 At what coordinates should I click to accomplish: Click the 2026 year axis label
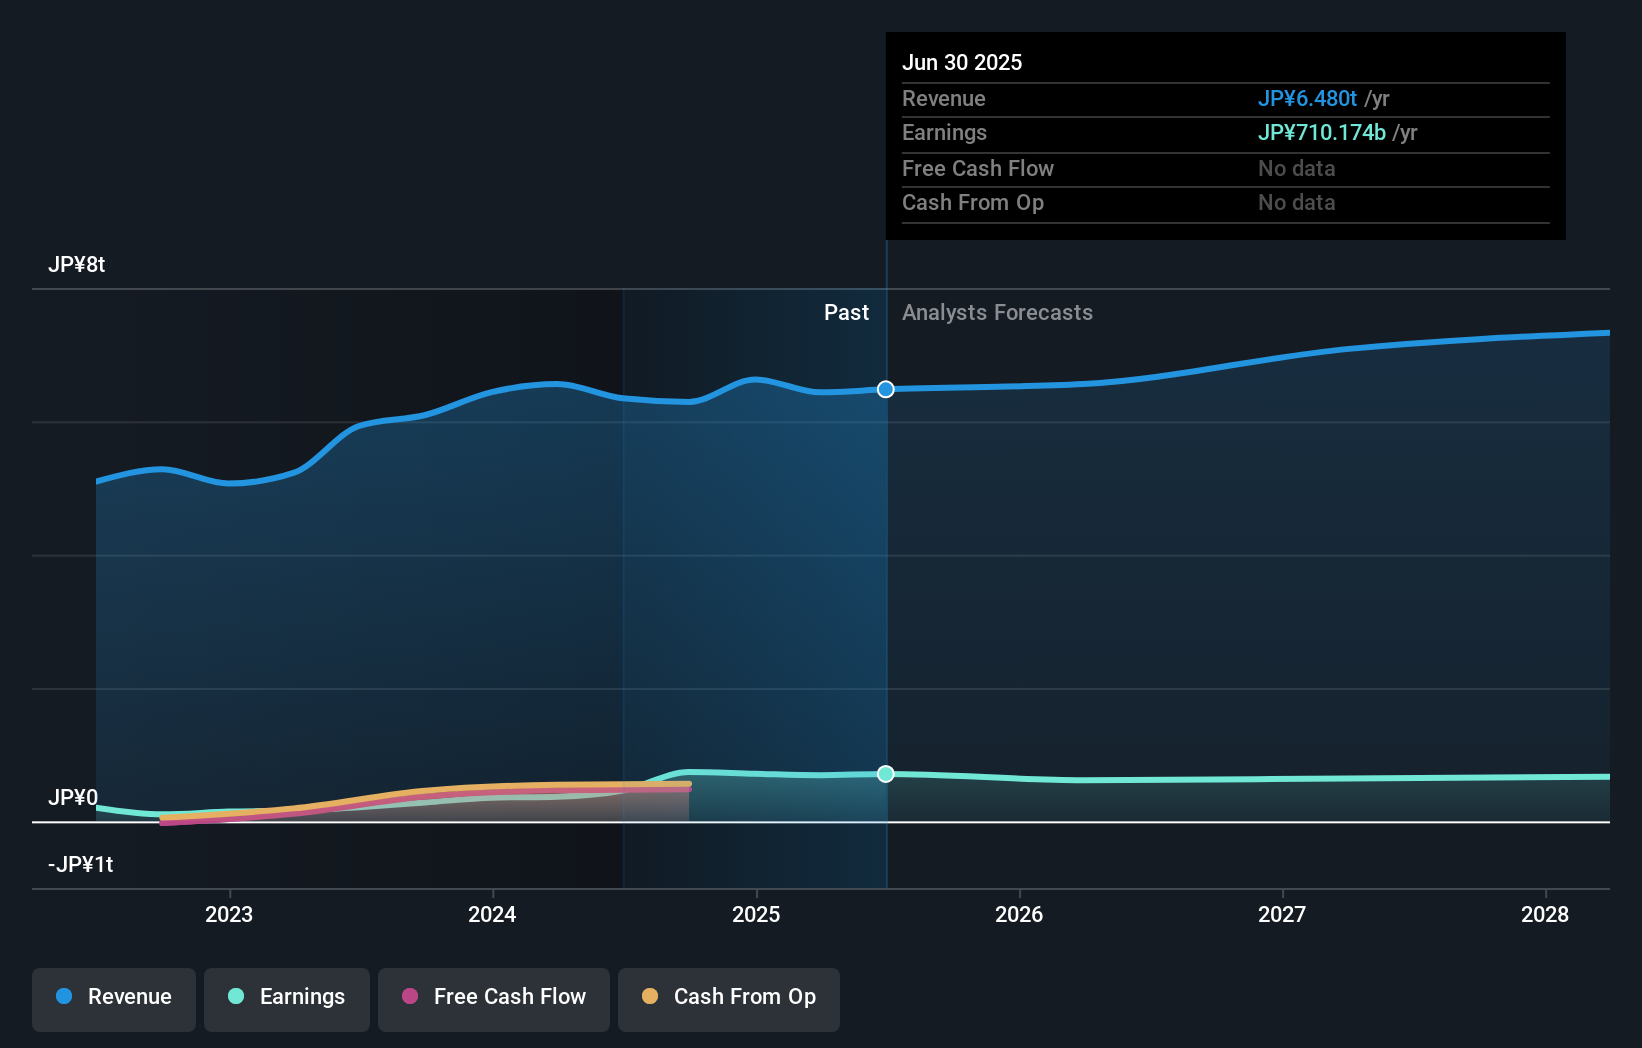[1019, 914]
